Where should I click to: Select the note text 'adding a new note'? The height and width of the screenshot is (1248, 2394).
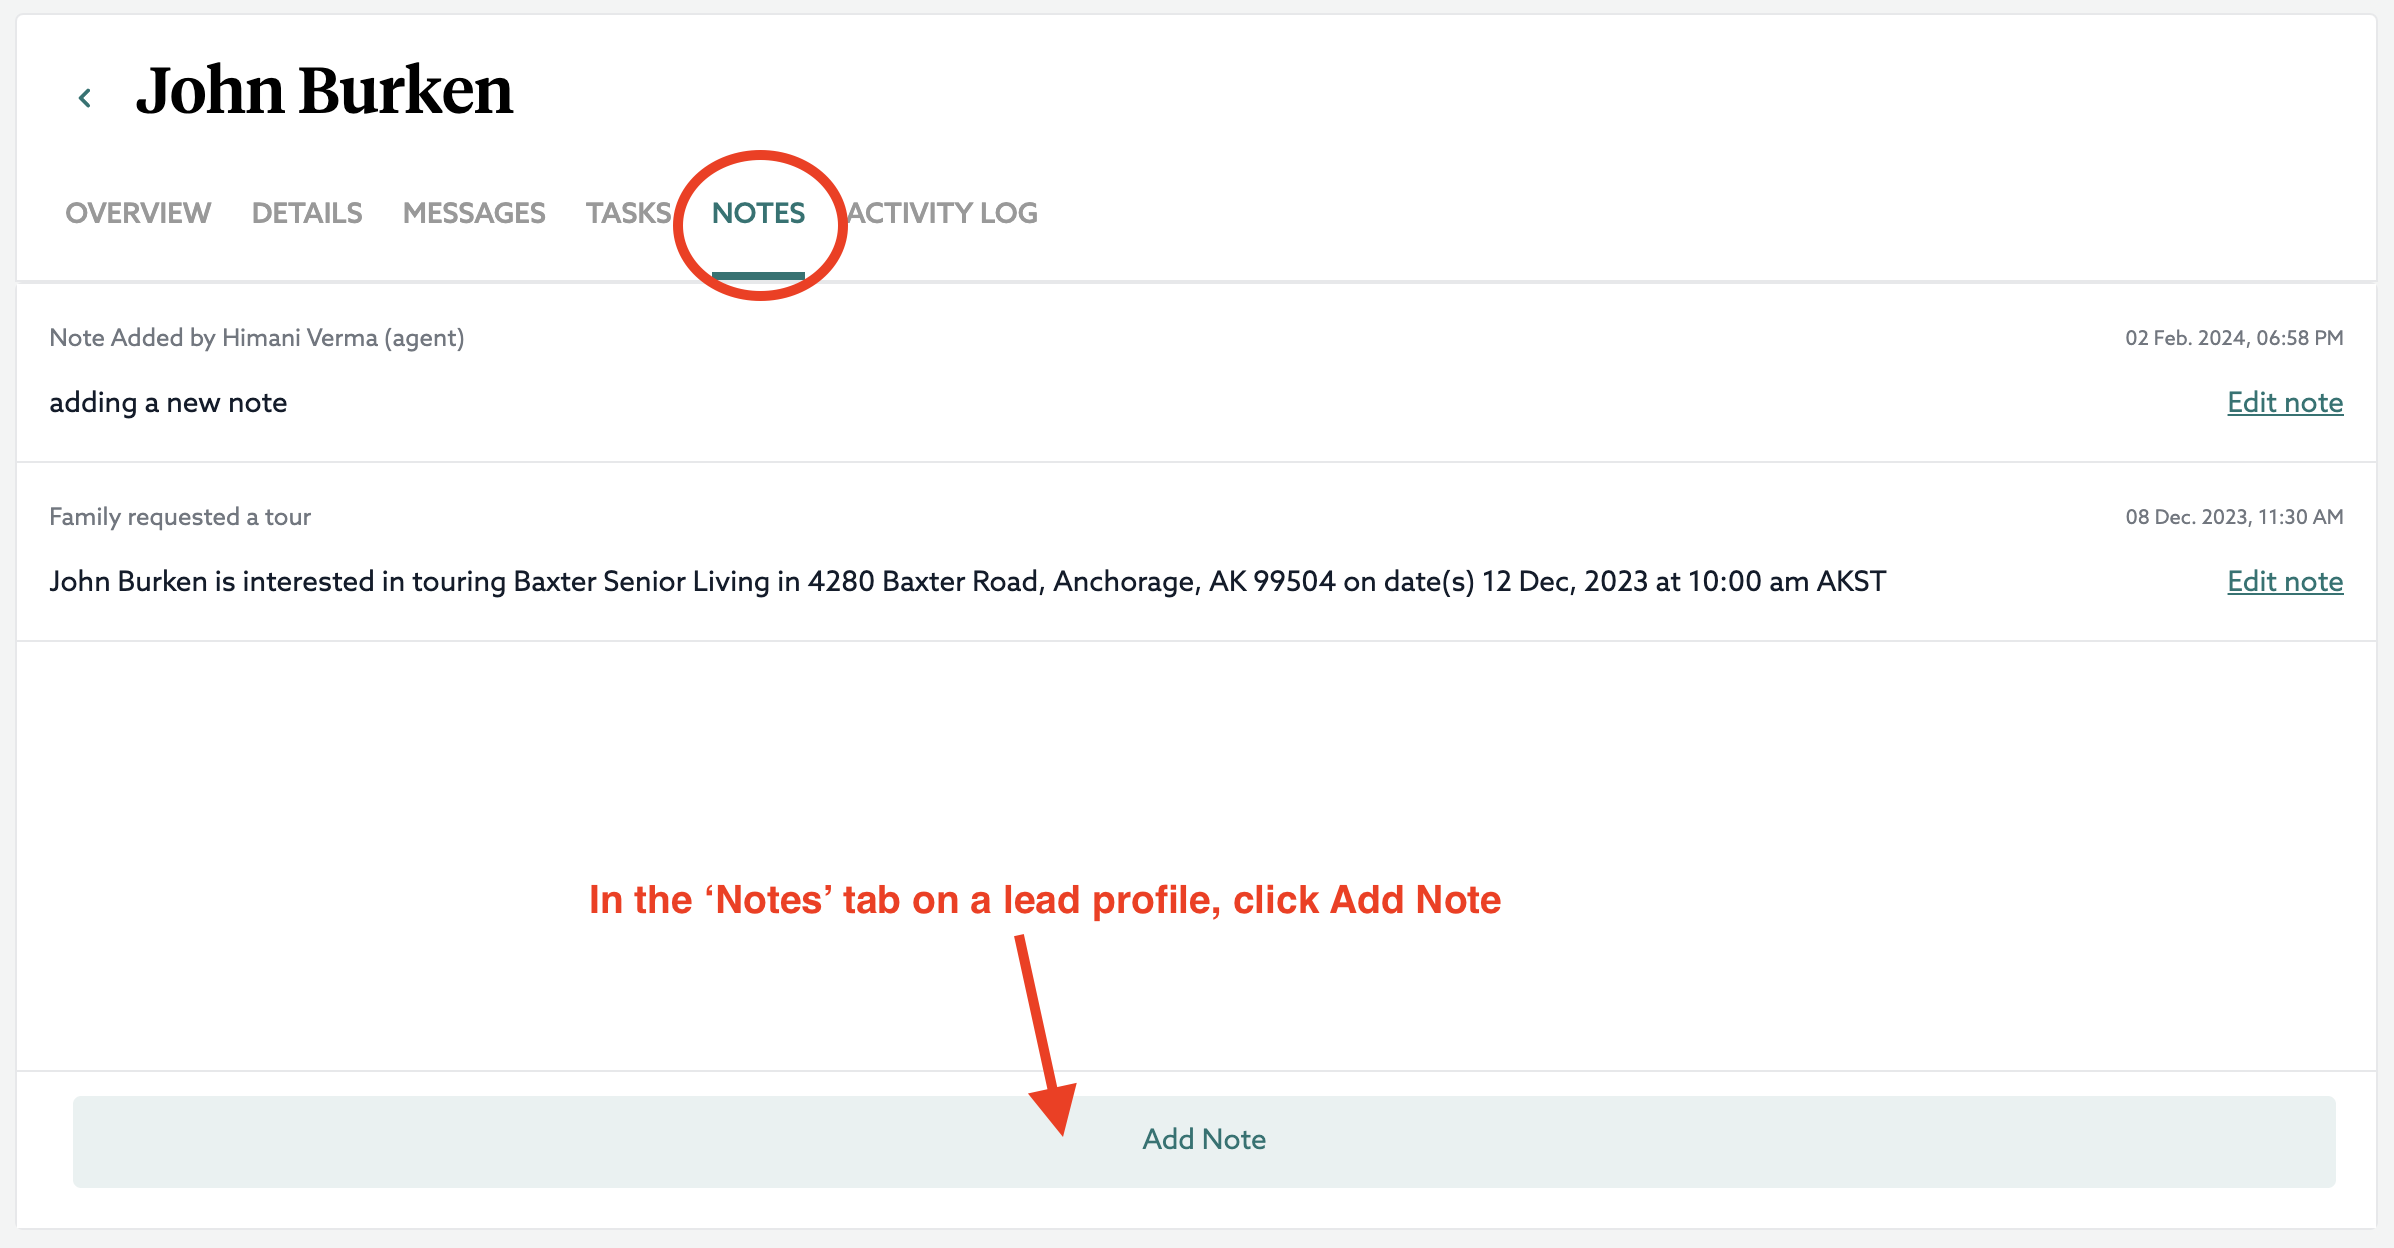tap(168, 402)
